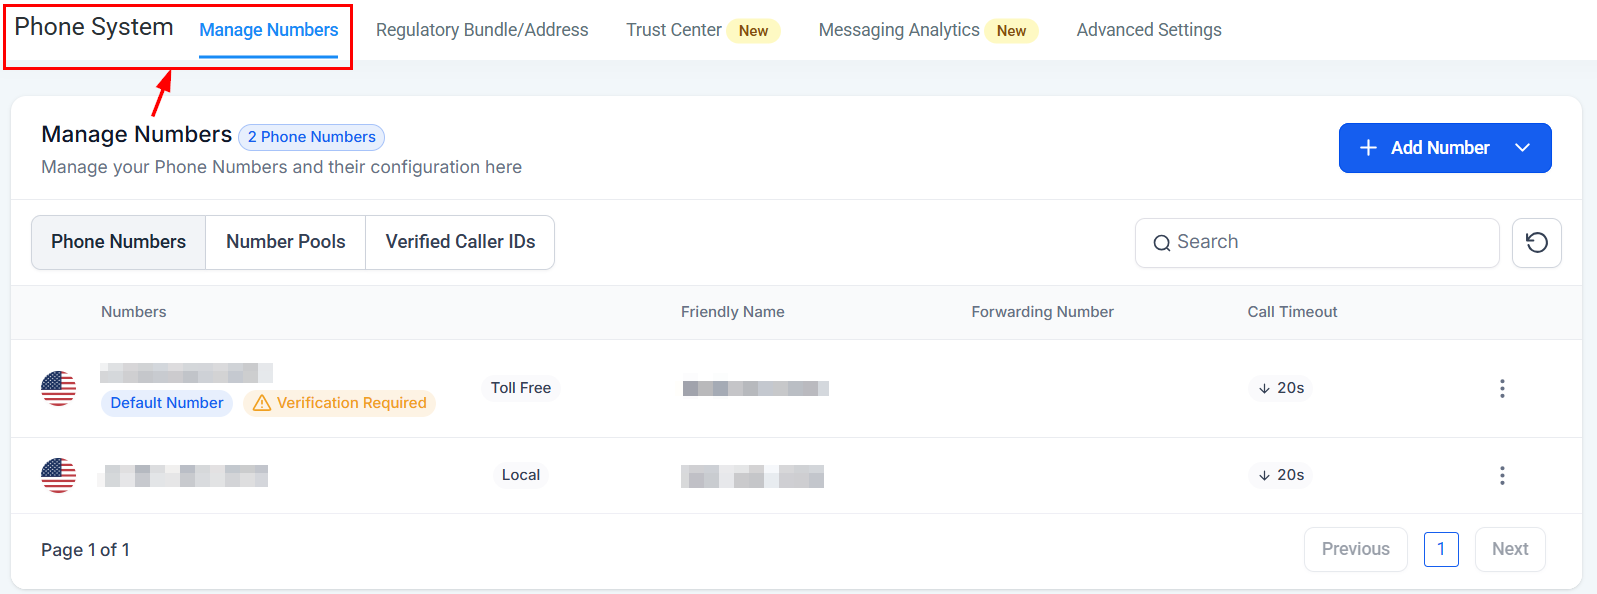Show Verified Caller IDs sub-tab
The height and width of the screenshot is (594, 1597).
click(x=460, y=242)
